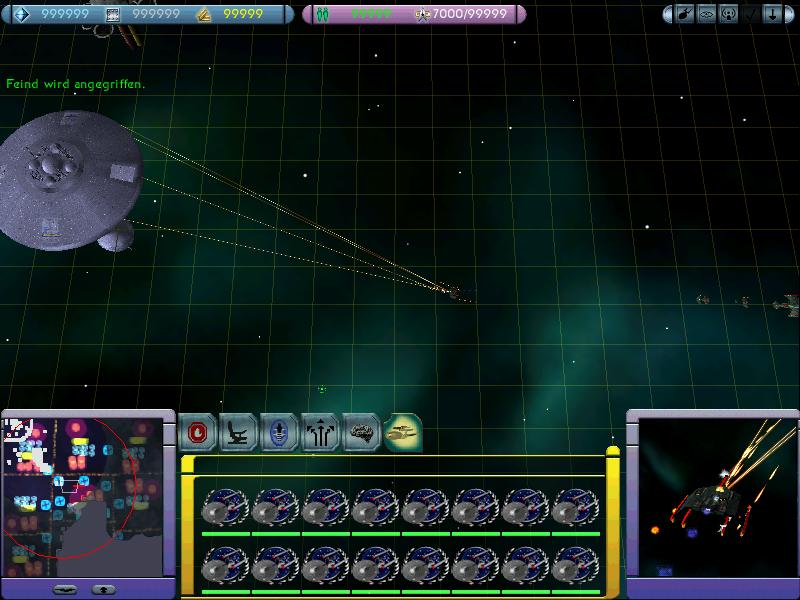The height and width of the screenshot is (600, 800).
Task: Select the captain's chair command icon
Action: point(239,433)
